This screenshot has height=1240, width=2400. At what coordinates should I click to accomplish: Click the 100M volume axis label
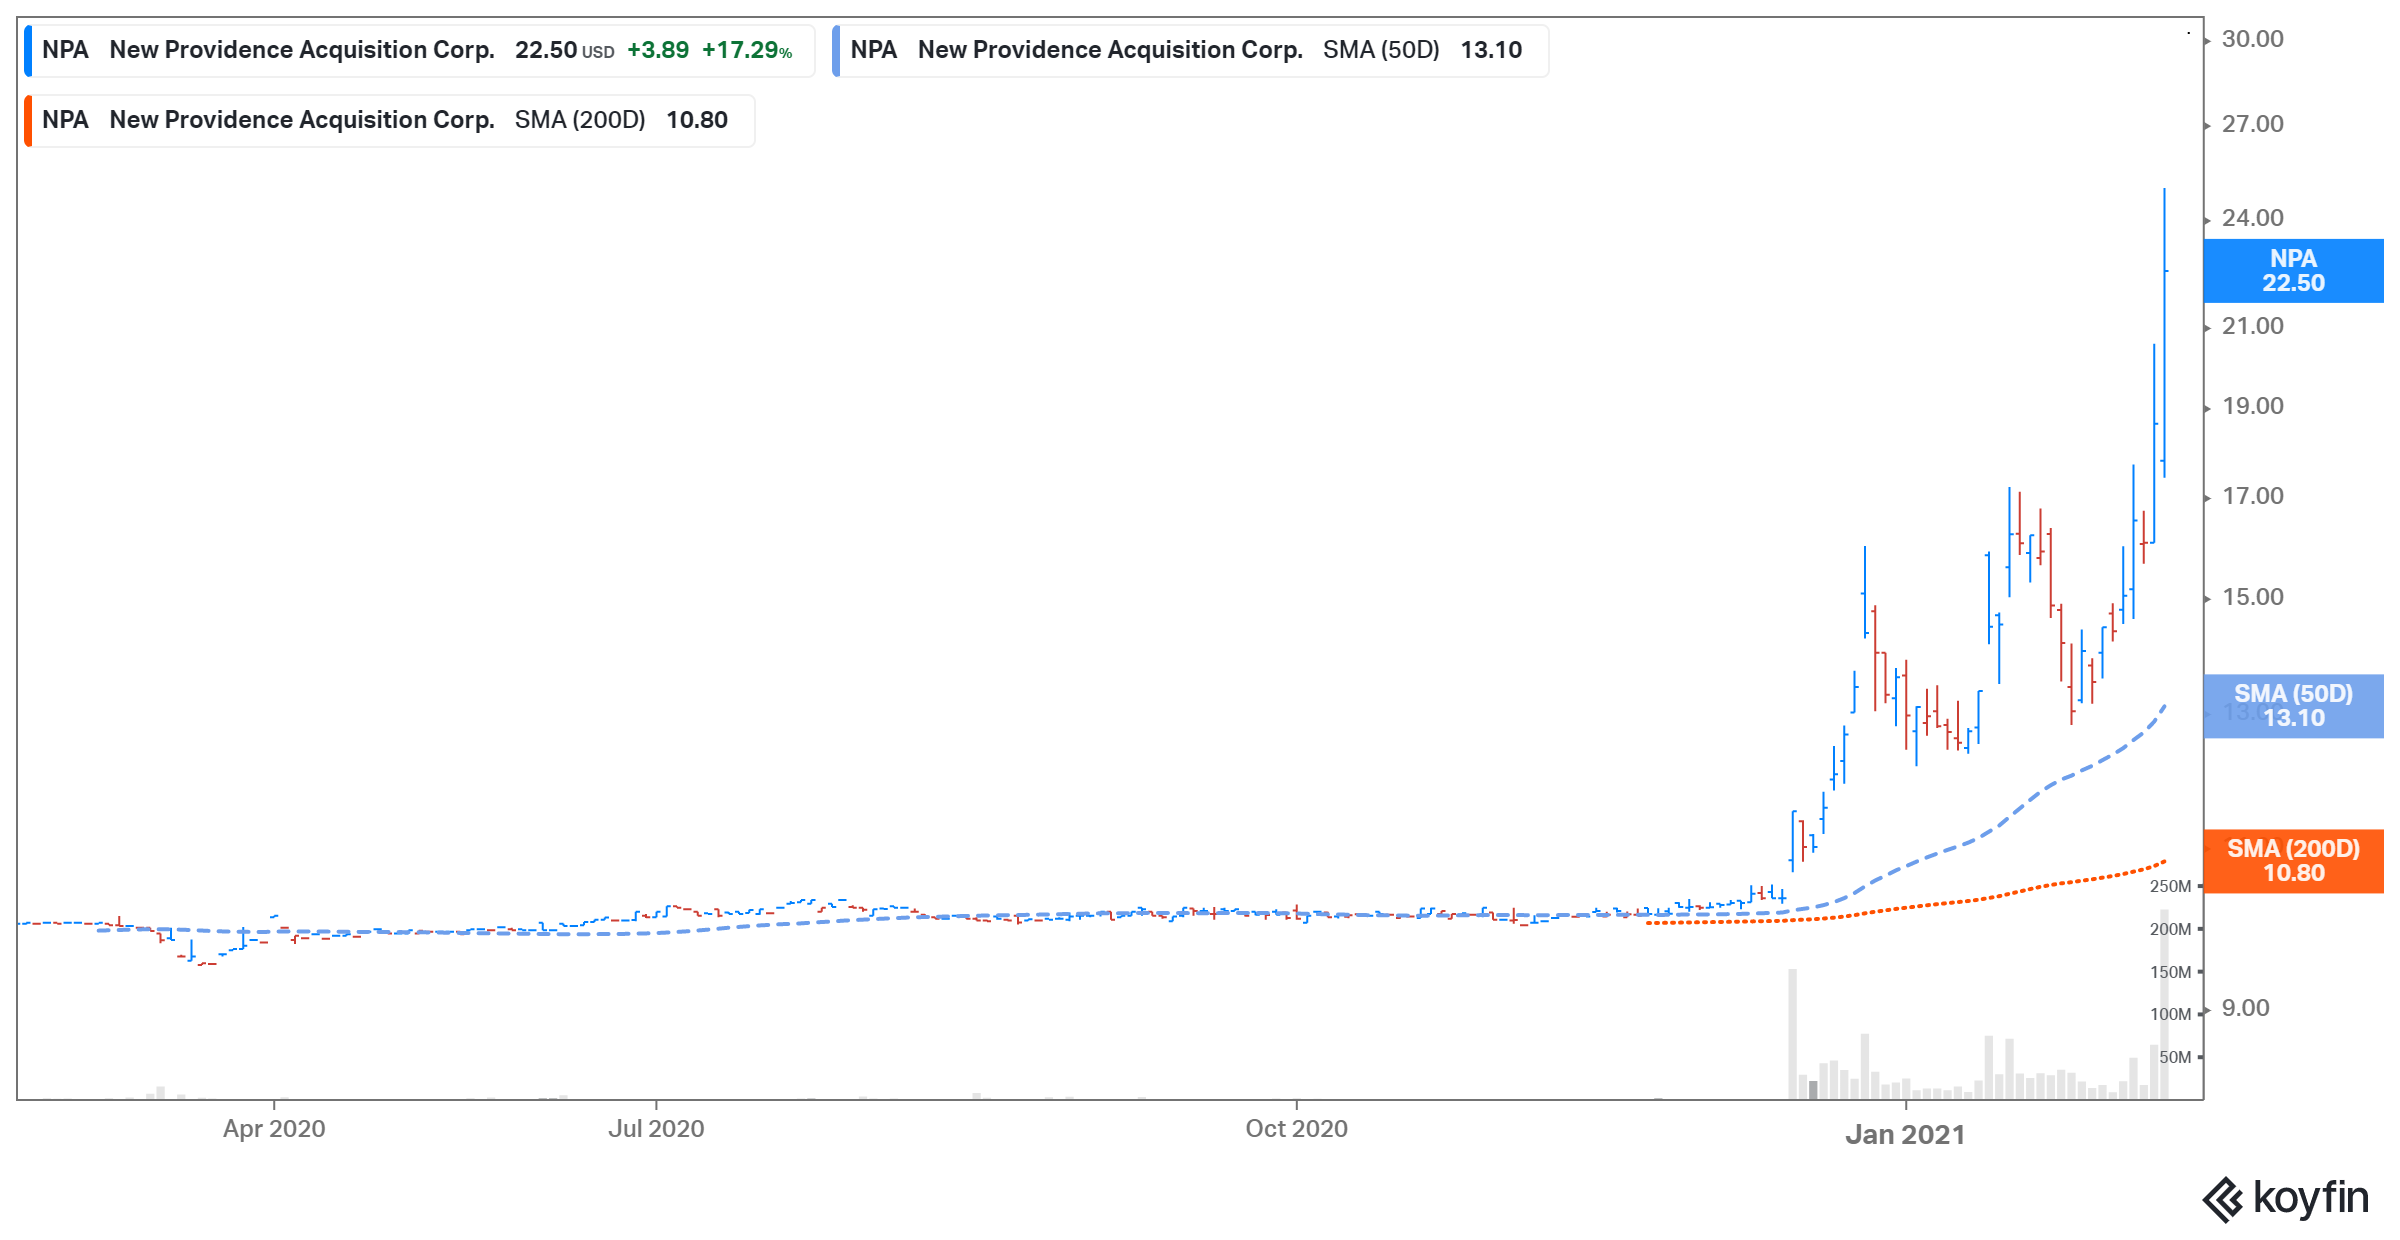tap(2170, 1015)
